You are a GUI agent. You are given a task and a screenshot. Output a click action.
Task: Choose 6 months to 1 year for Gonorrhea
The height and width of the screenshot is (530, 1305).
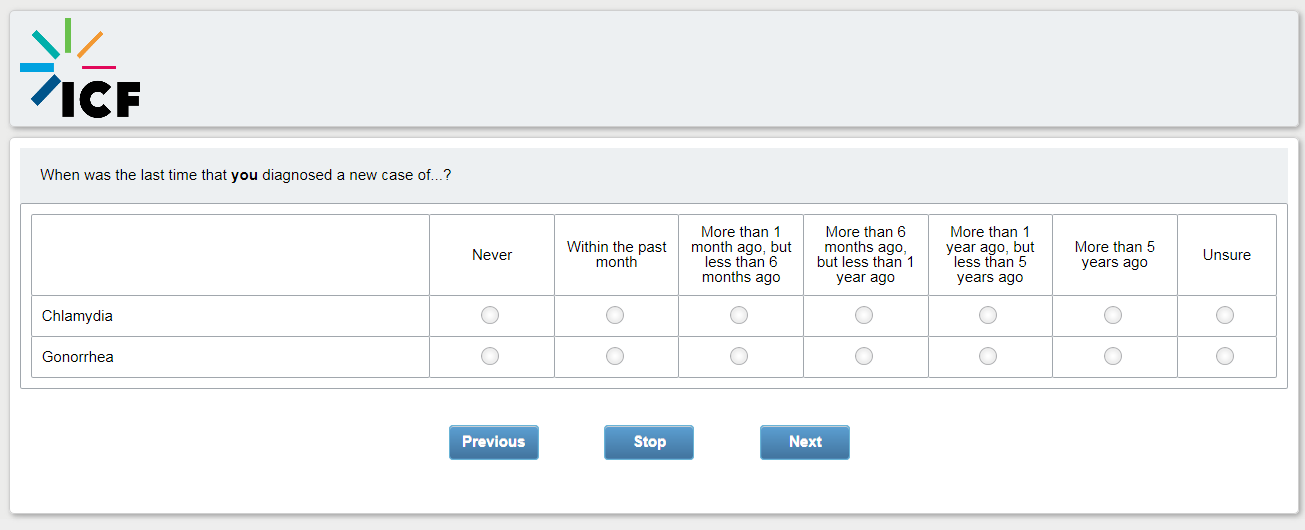pos(864,356)
